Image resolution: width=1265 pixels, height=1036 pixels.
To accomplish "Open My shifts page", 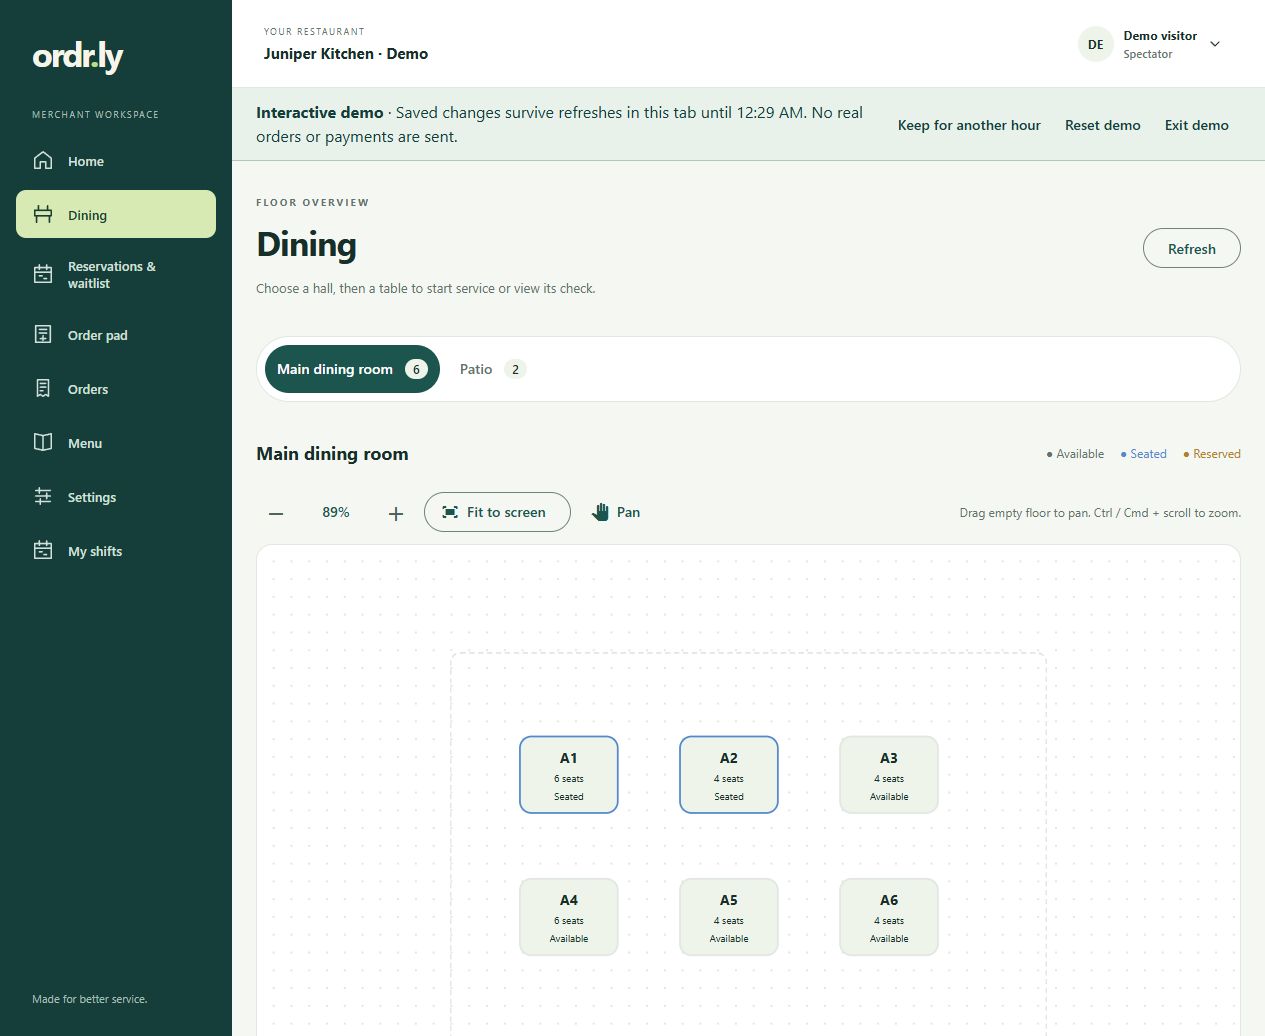I will tap(116, 551).
